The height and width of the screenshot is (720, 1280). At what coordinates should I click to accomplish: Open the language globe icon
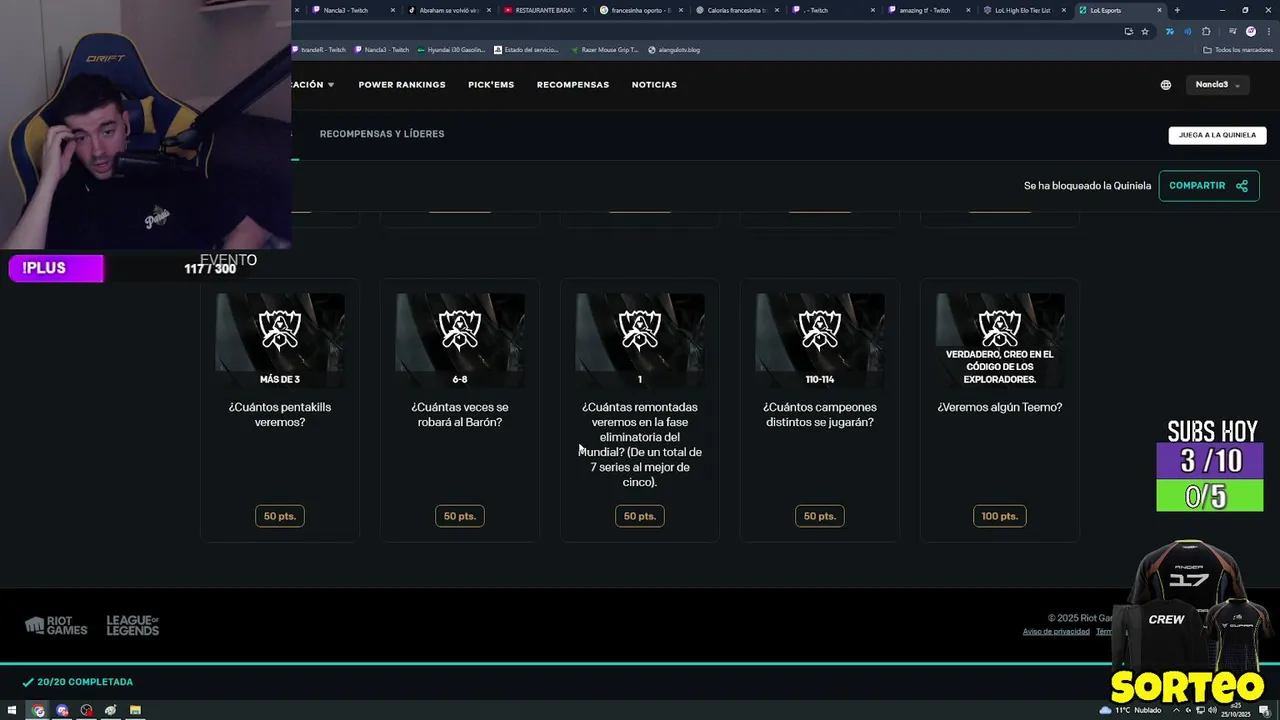(1165, 85)
